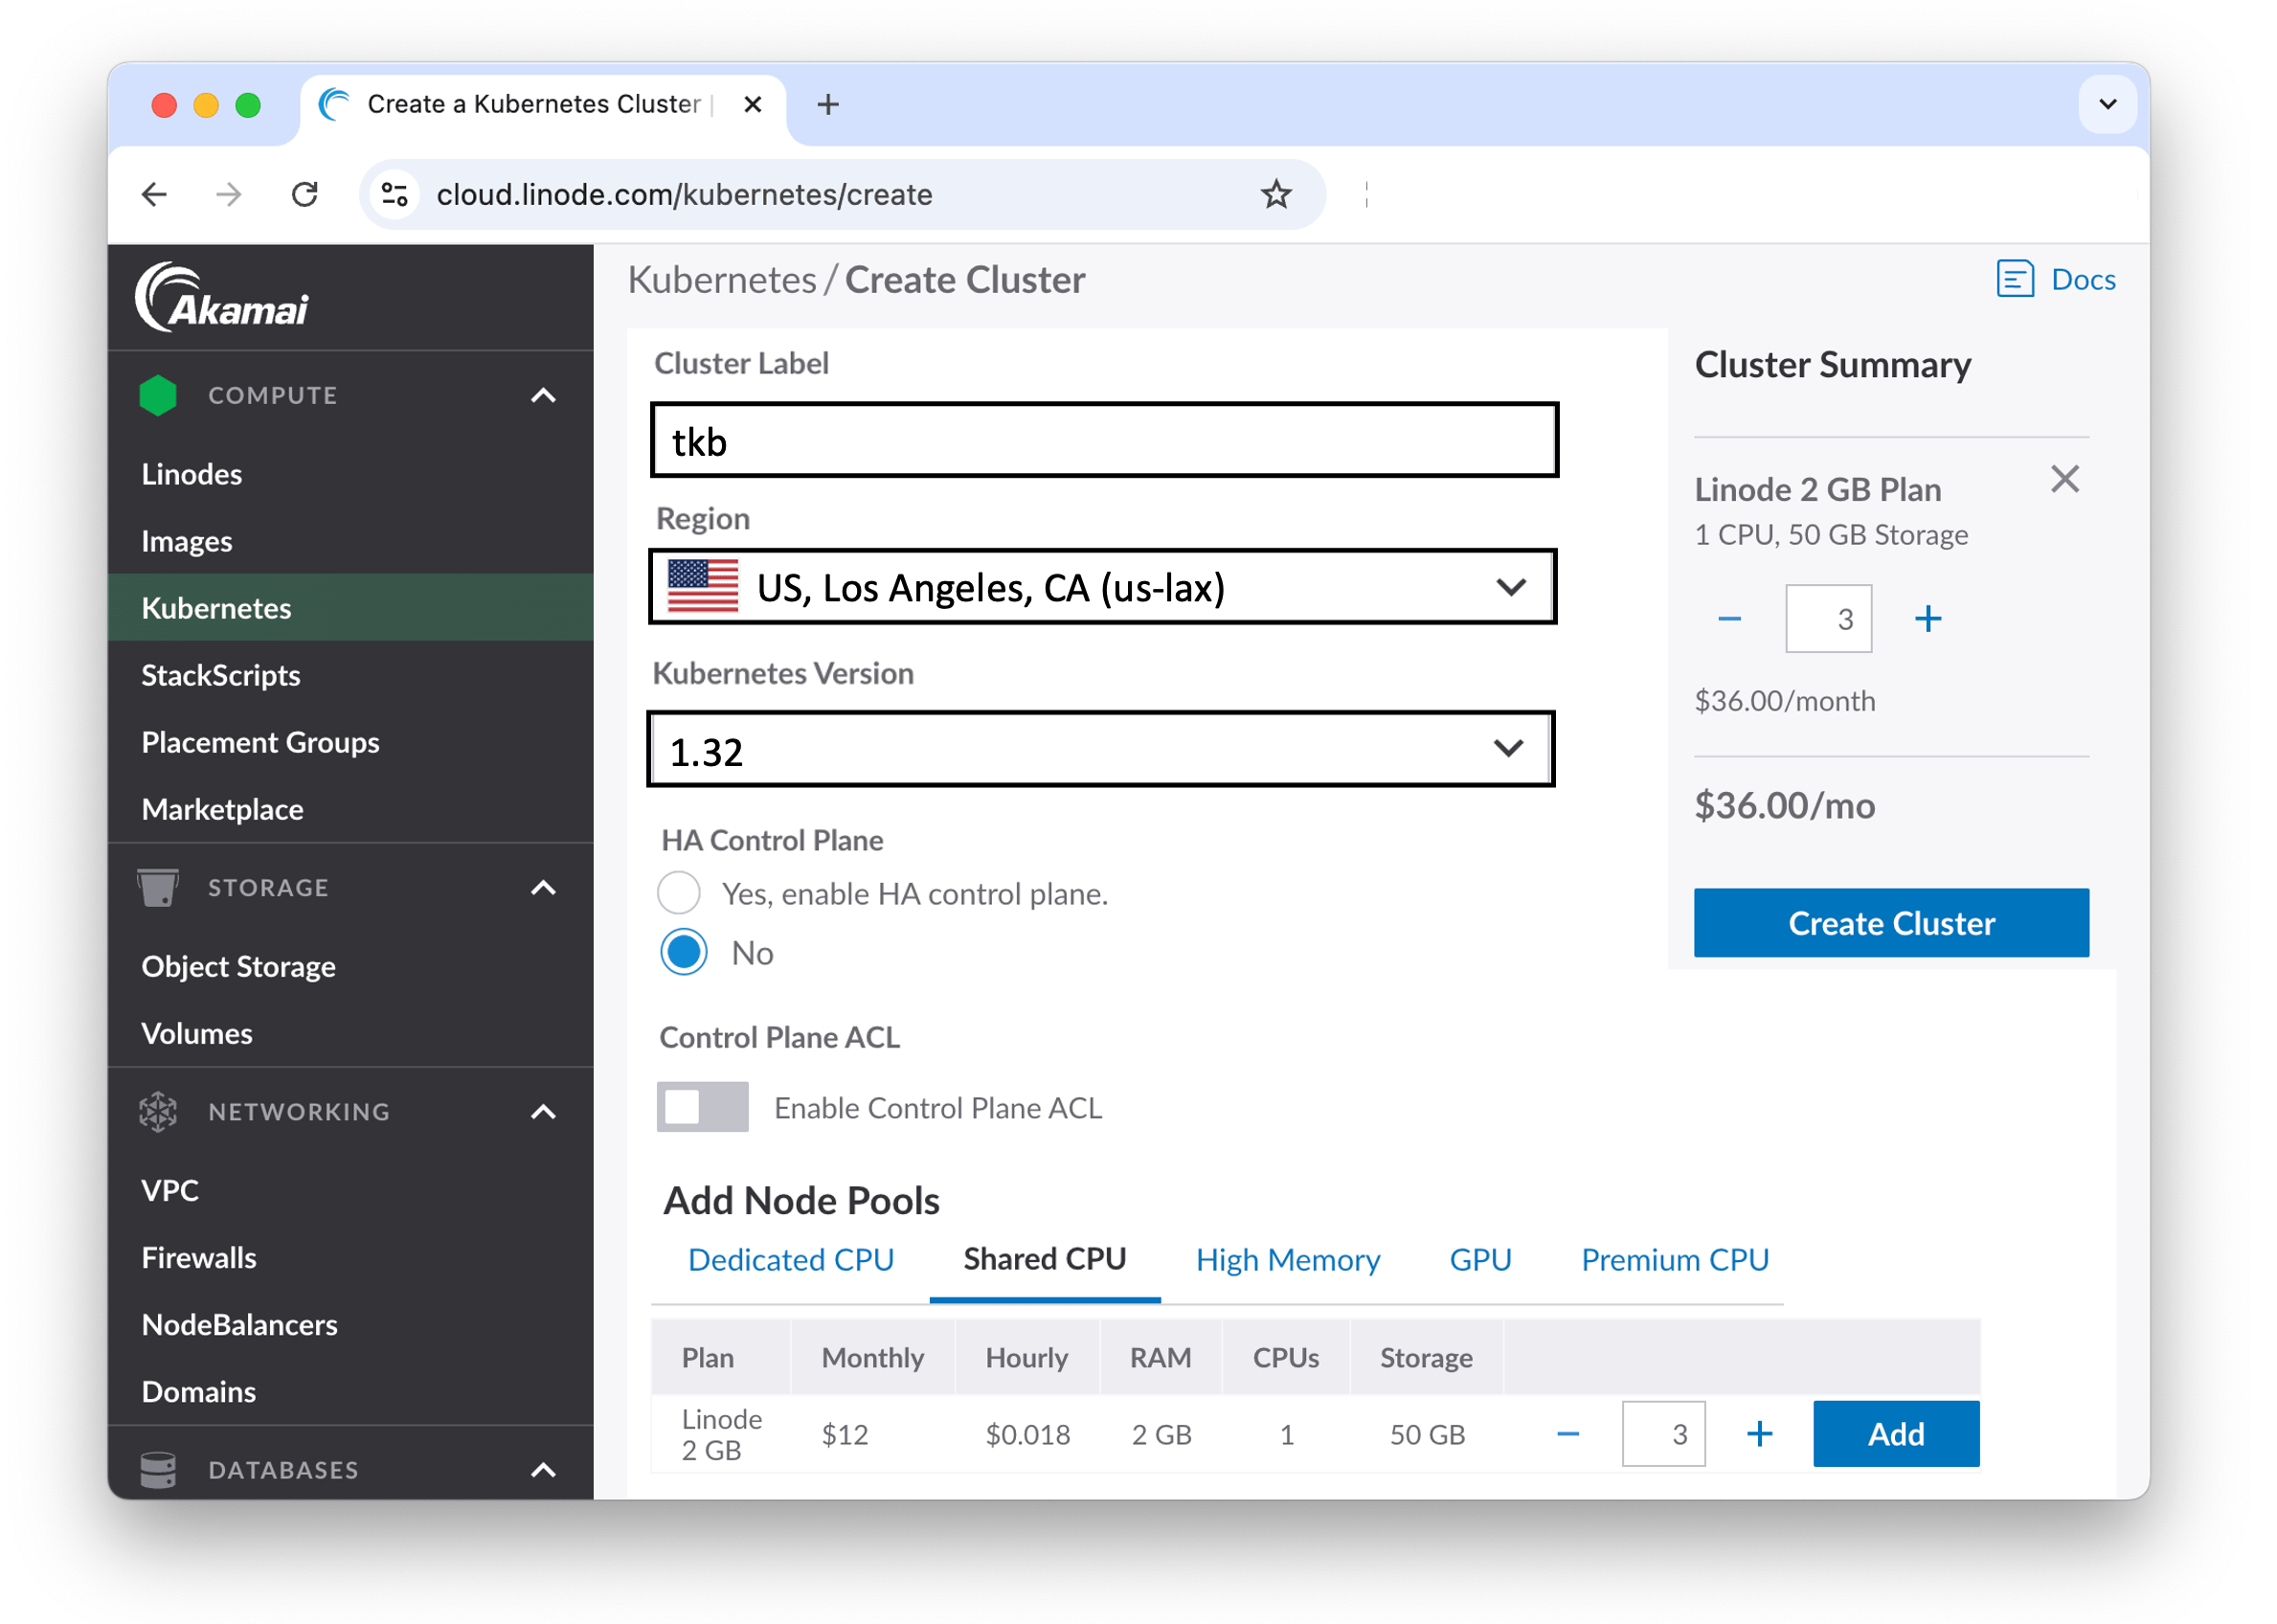The image size is (2277, 1624).
Task: Collapse the Compute sidebar section
Action: point(543,395)
